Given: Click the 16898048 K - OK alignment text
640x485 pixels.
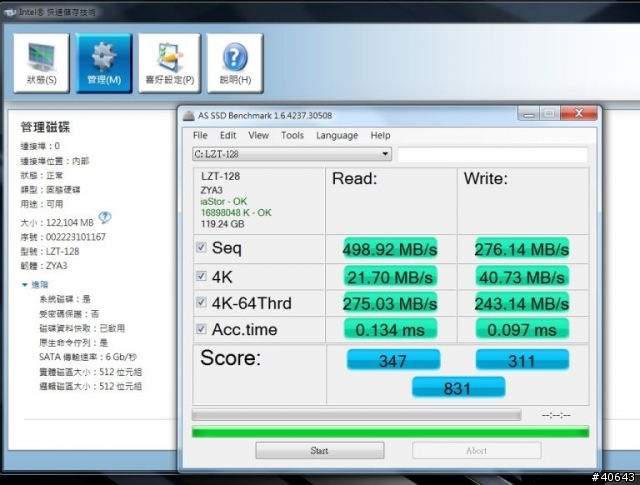Looking at the screenshot, I should coord(236,213).
